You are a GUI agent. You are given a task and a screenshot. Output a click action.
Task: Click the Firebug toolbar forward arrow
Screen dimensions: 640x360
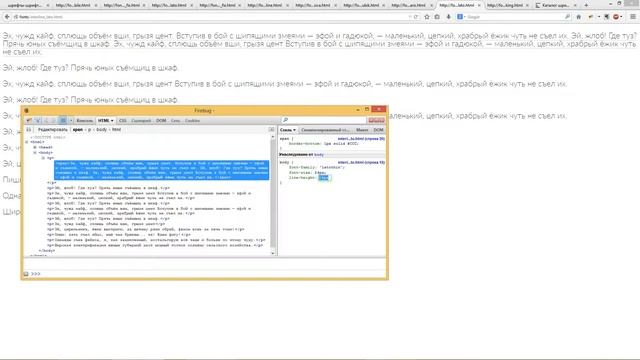(x=53, y=121)
